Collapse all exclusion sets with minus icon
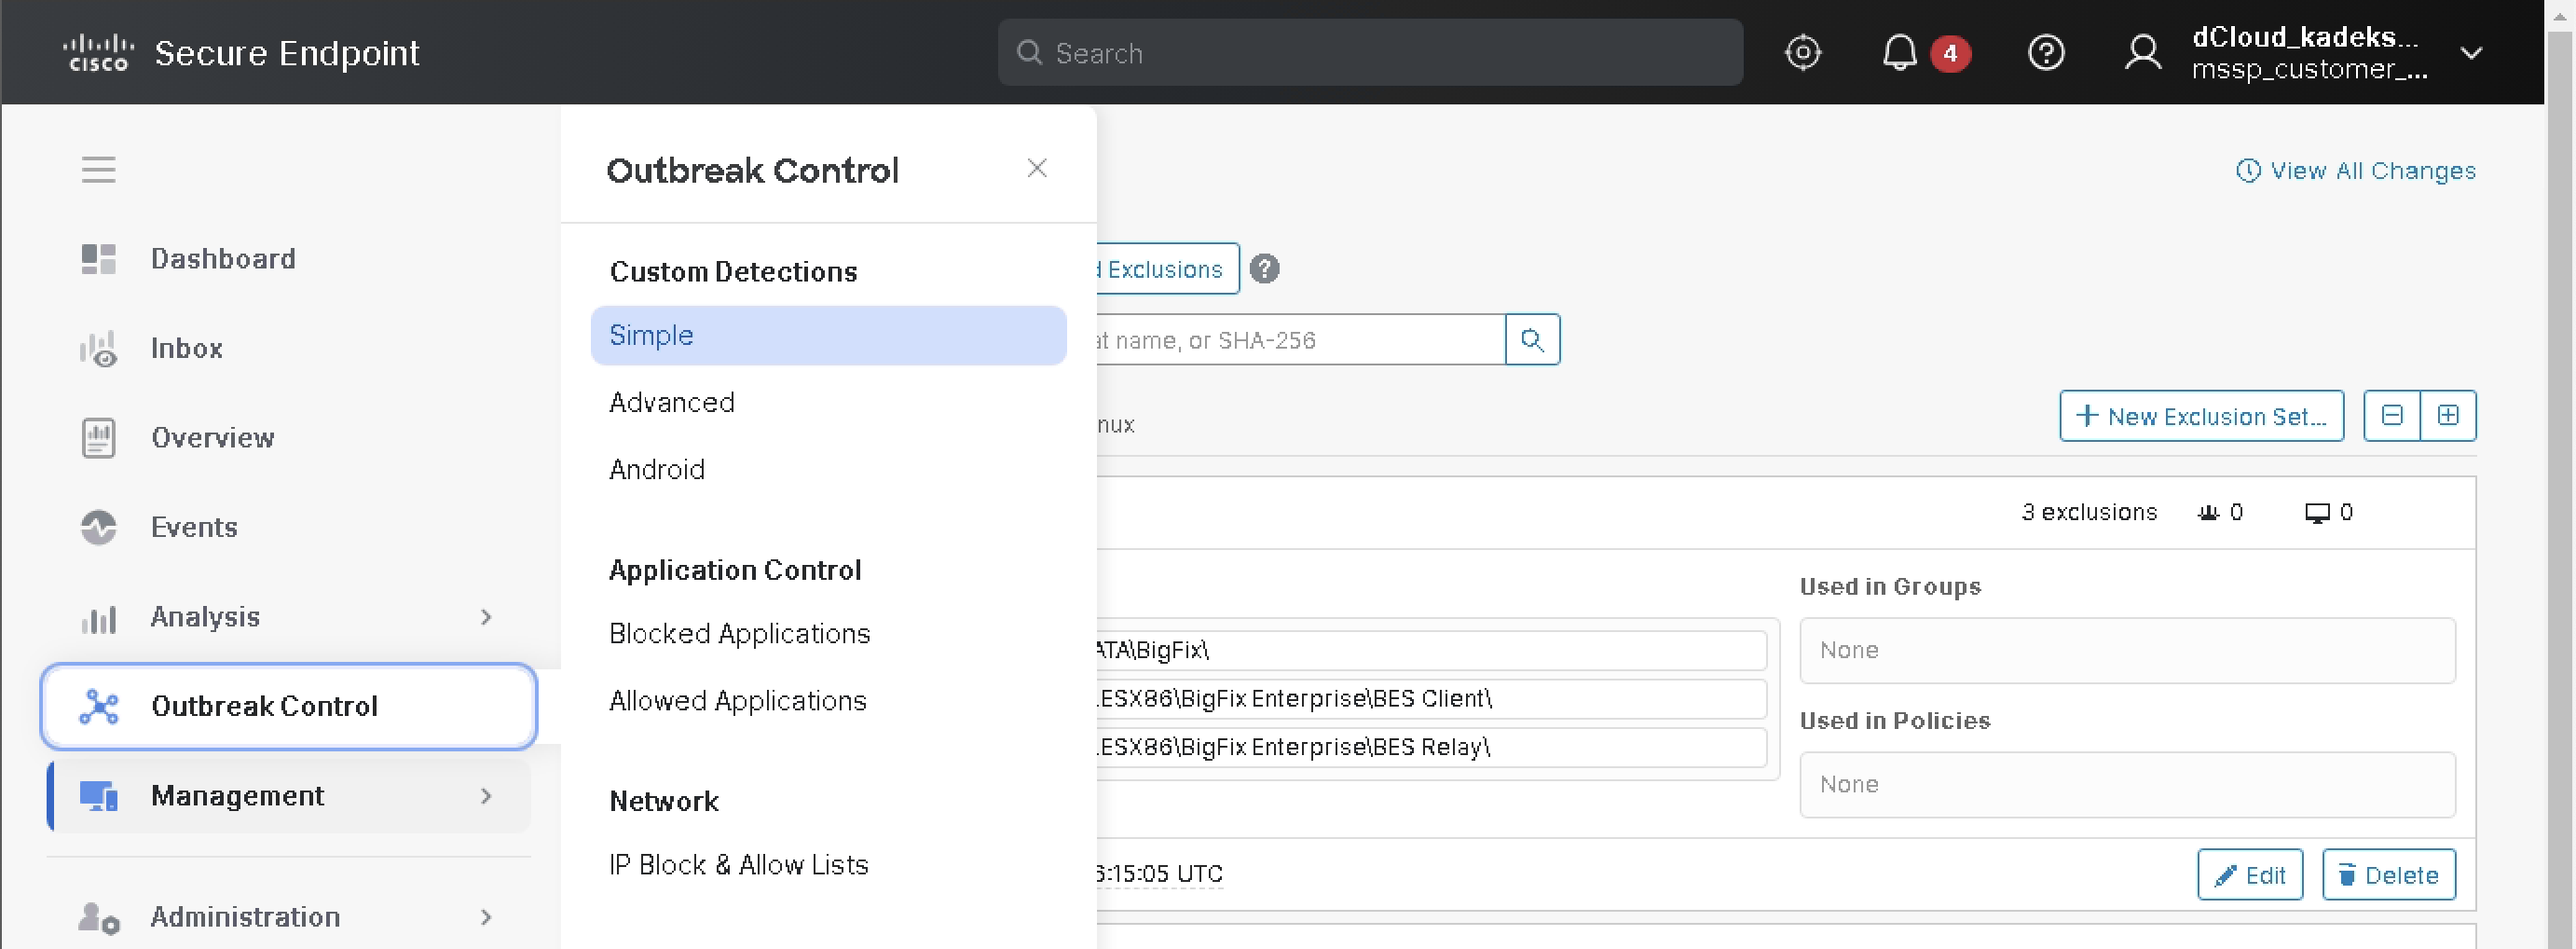The width and height of the screenshot is (2576, 949). point(2391,416)
